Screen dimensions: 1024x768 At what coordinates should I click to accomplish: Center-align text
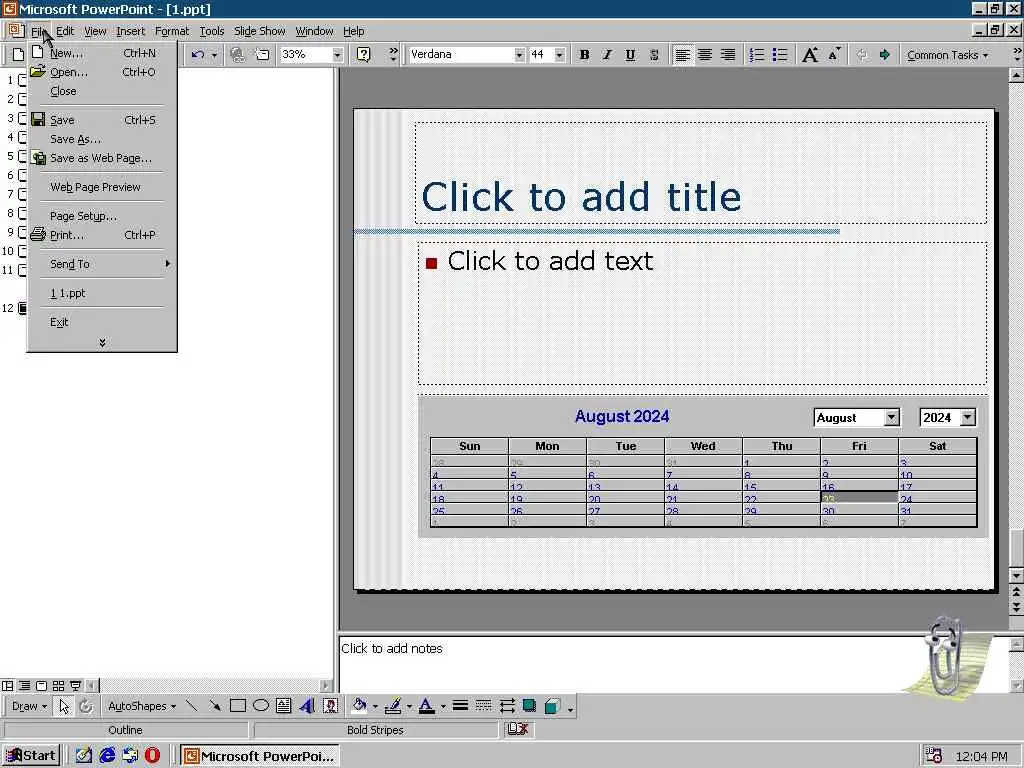pyautogui.click(x=705, y=55)
